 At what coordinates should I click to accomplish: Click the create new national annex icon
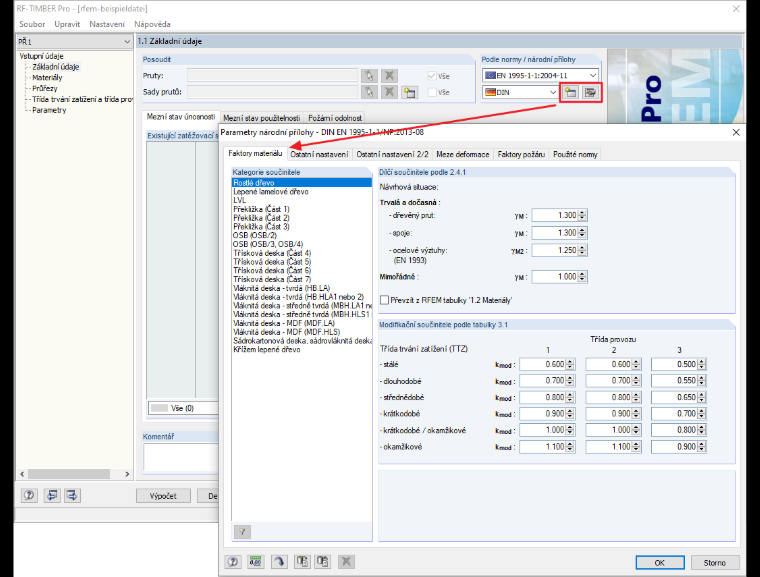(570, 92)
